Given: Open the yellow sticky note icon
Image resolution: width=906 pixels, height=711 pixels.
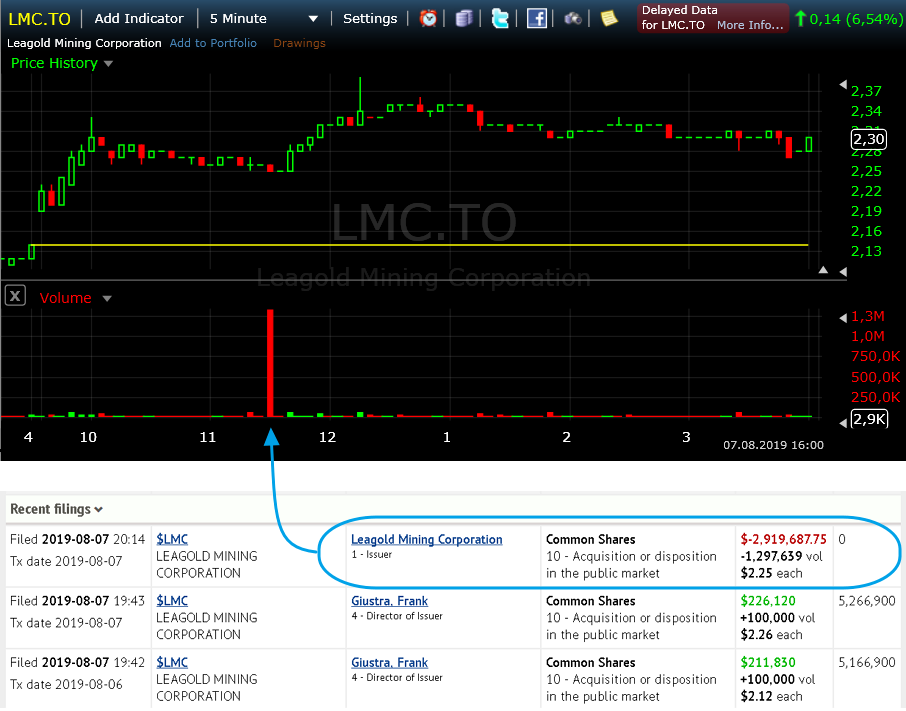Looking at the screenshot, I should (x=609, y=18).
